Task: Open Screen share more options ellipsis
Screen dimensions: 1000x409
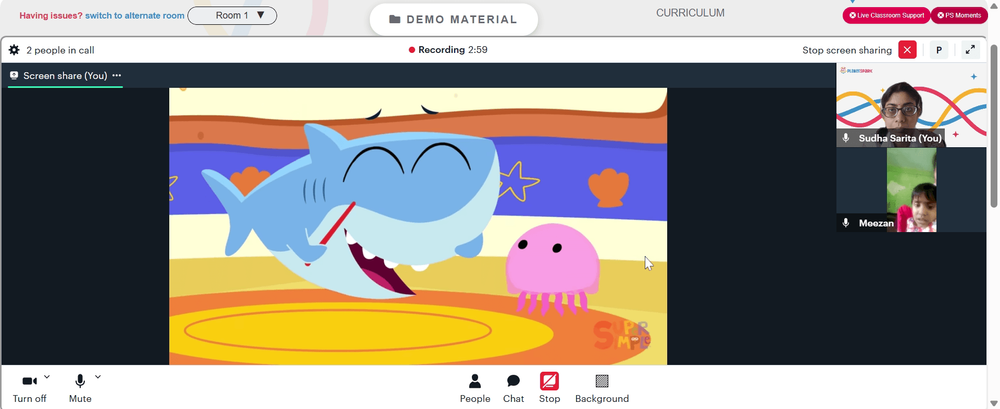Action: [117, 75]
